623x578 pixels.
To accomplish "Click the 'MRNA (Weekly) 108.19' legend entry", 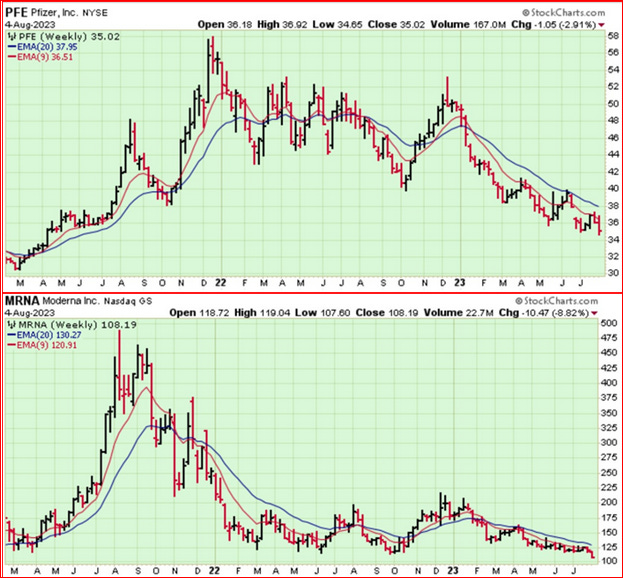I will 78,325.
